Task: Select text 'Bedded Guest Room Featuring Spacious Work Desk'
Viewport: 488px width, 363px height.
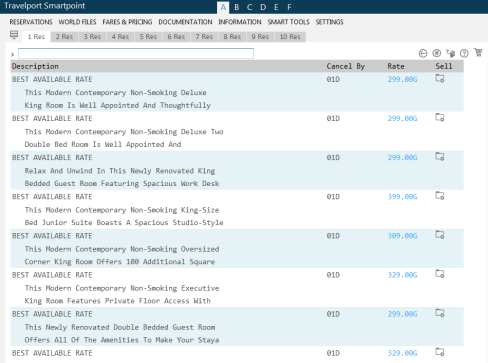Action: (x=122, y=183)
